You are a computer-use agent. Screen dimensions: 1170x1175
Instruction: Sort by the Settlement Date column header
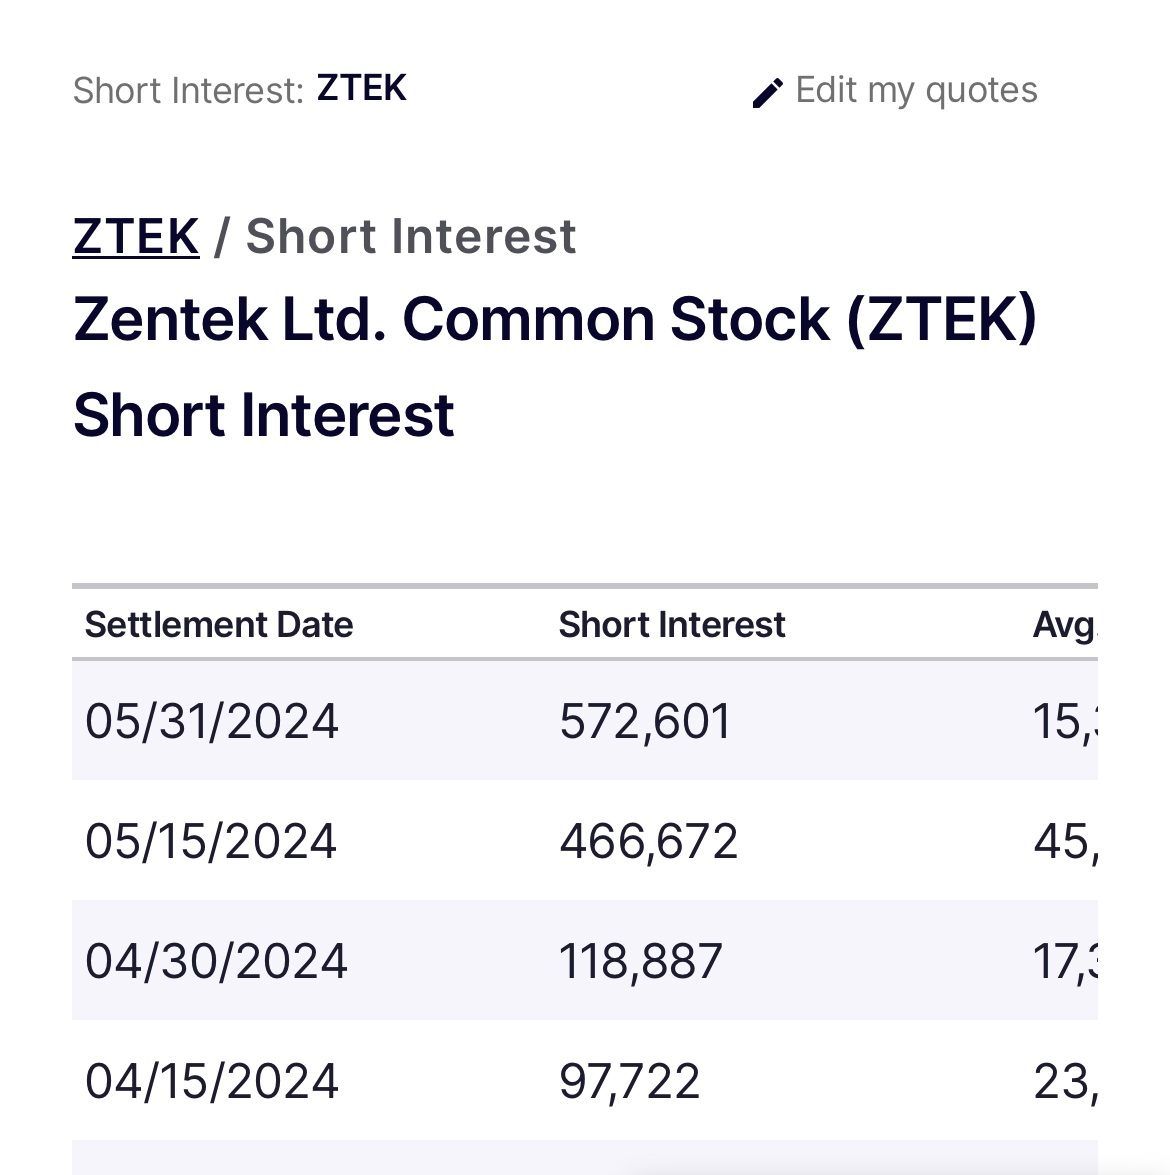click(x=219, y=625)
